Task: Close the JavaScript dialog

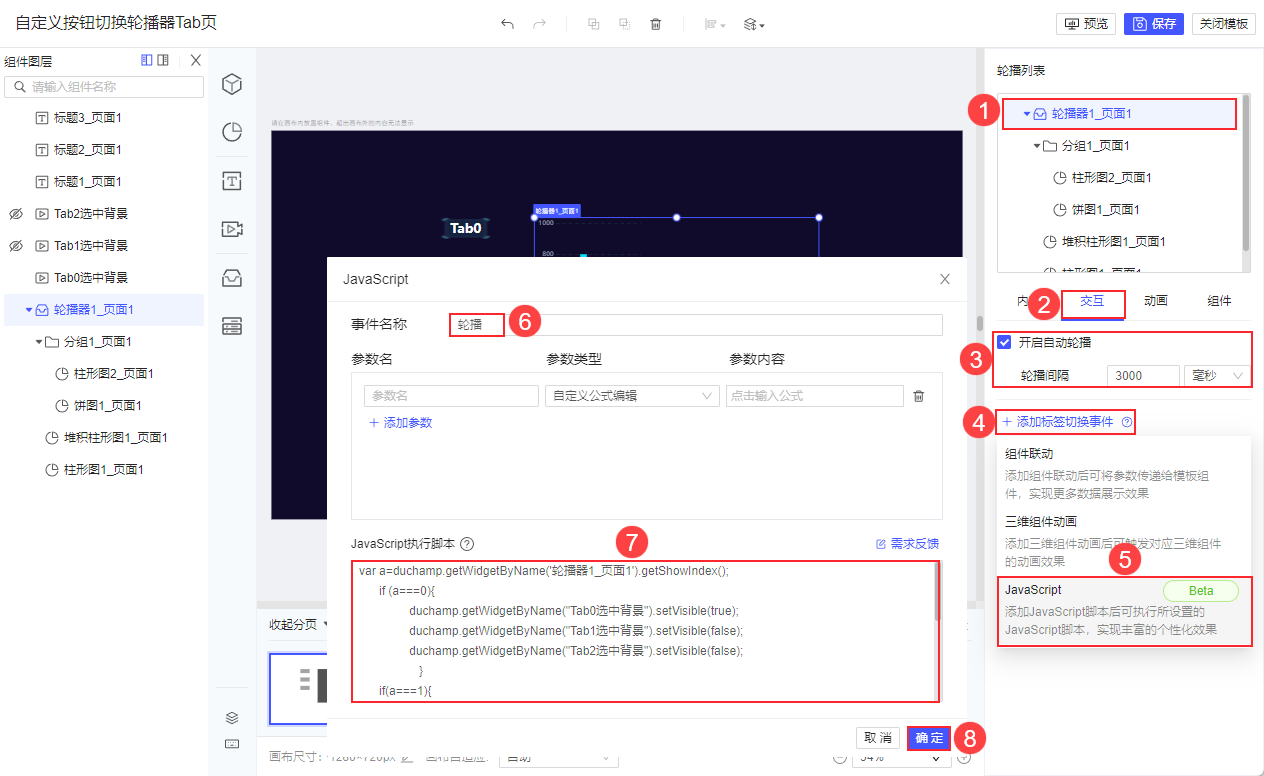Action: [x=945, y=279]
